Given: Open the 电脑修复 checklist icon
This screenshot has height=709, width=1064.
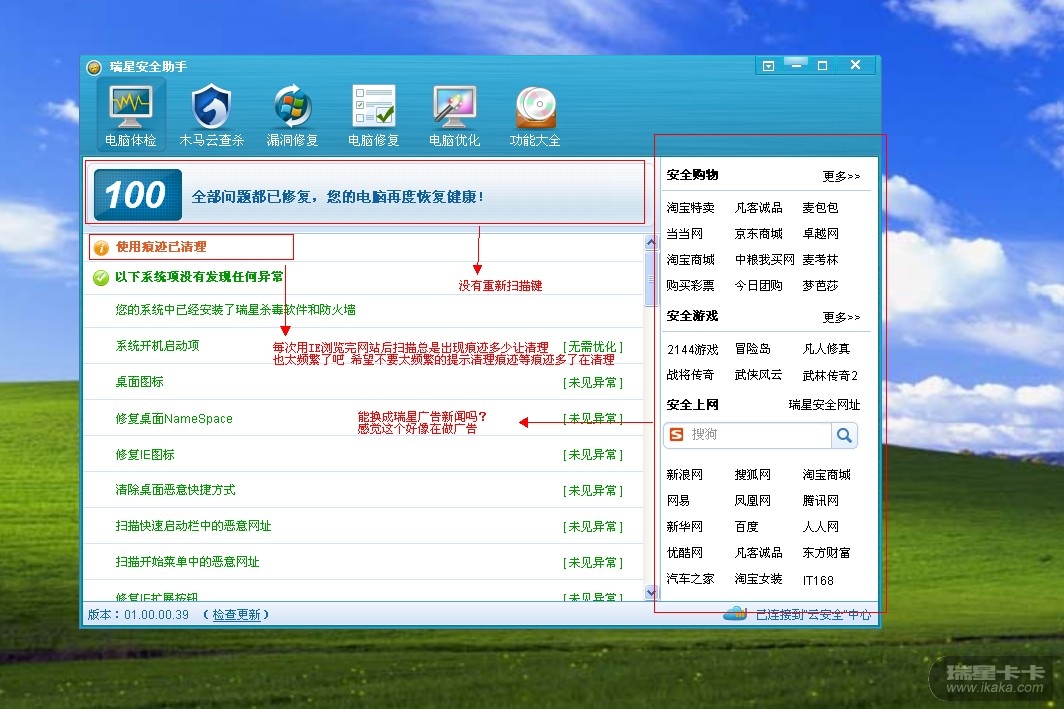Looking at the screenshot, I should click(373, 107).
